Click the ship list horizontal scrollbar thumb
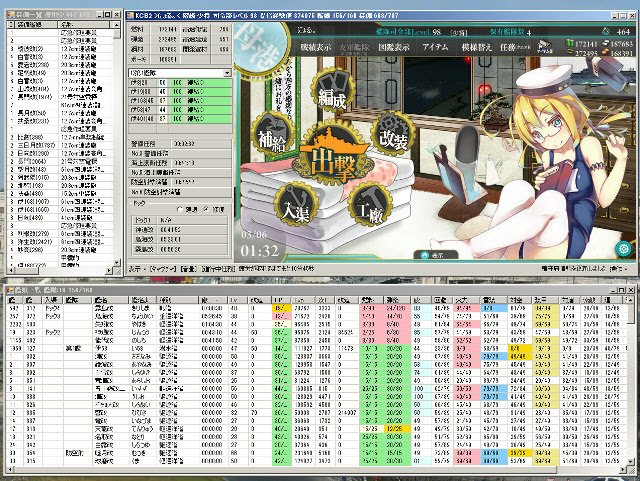This screenshot has height=481, width=640. point(286,470)
